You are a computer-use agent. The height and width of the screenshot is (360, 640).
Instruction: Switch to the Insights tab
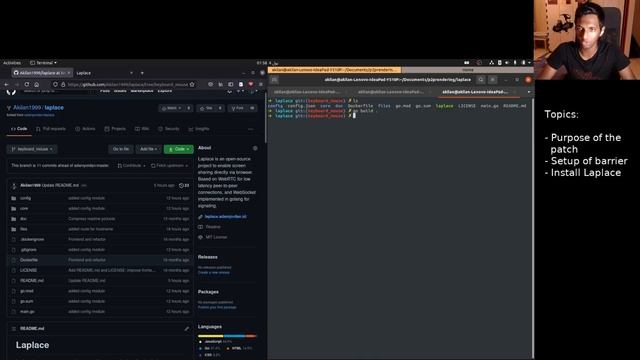(199, 129)
